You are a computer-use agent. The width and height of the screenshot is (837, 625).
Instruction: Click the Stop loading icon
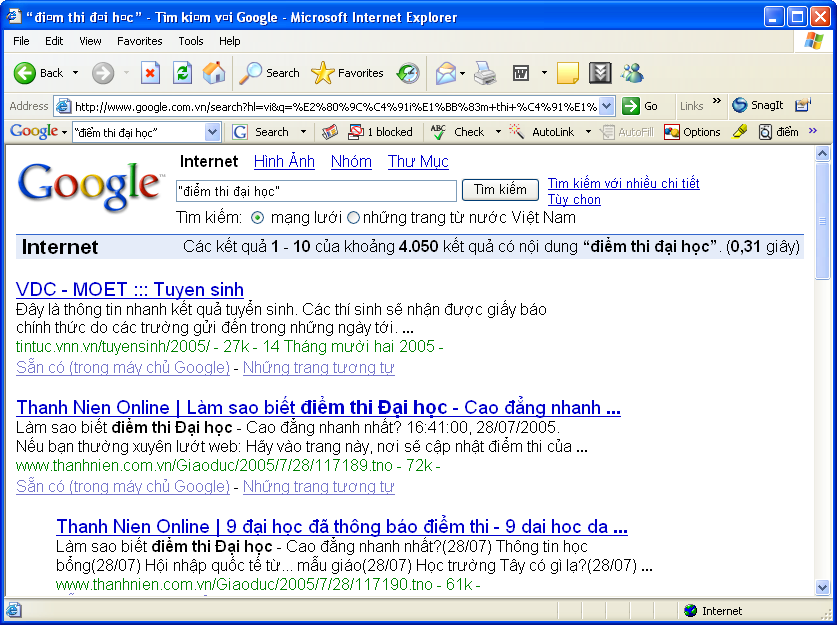coord(150,73)
